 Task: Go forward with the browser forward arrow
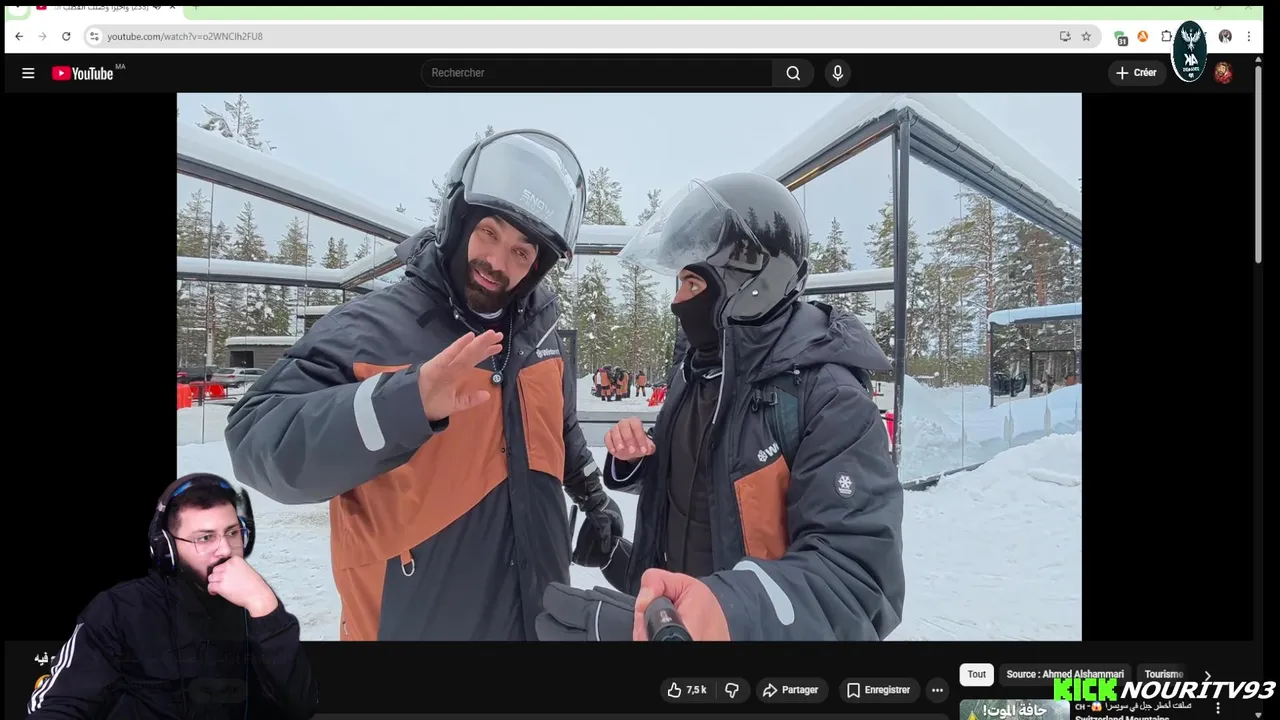42,36
